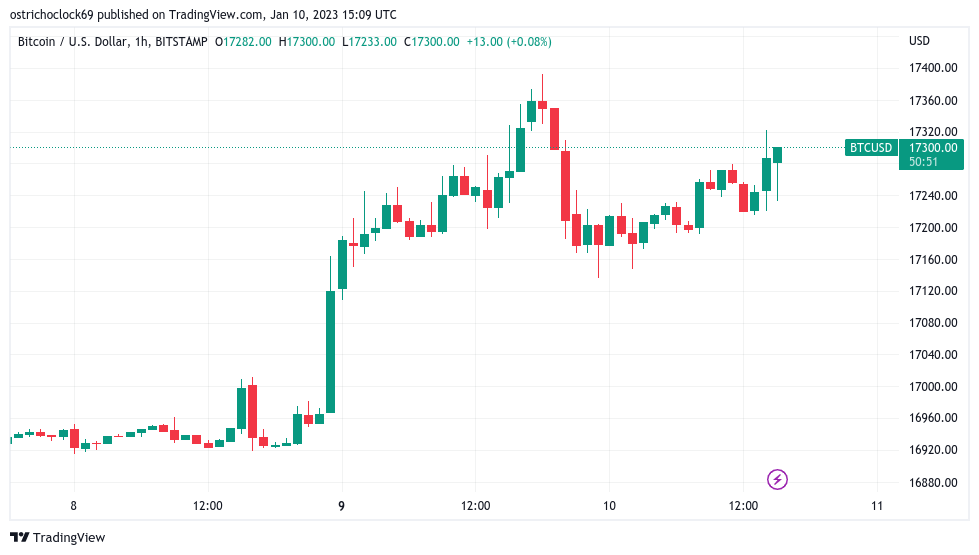Click the 17300.00 current price tag

click(x=933, y=148)
